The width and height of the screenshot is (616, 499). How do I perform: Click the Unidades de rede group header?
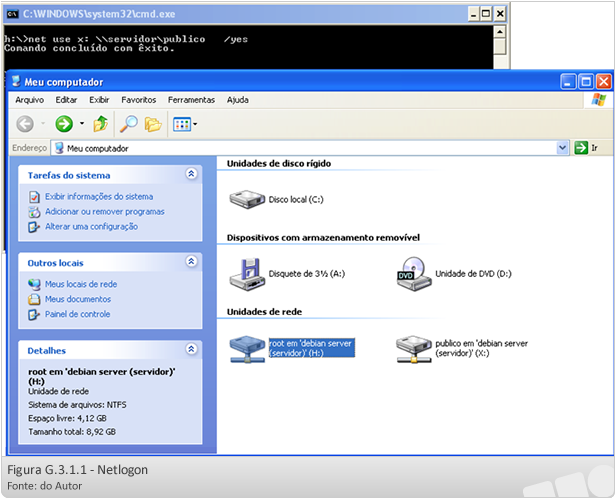pos(264,312)
